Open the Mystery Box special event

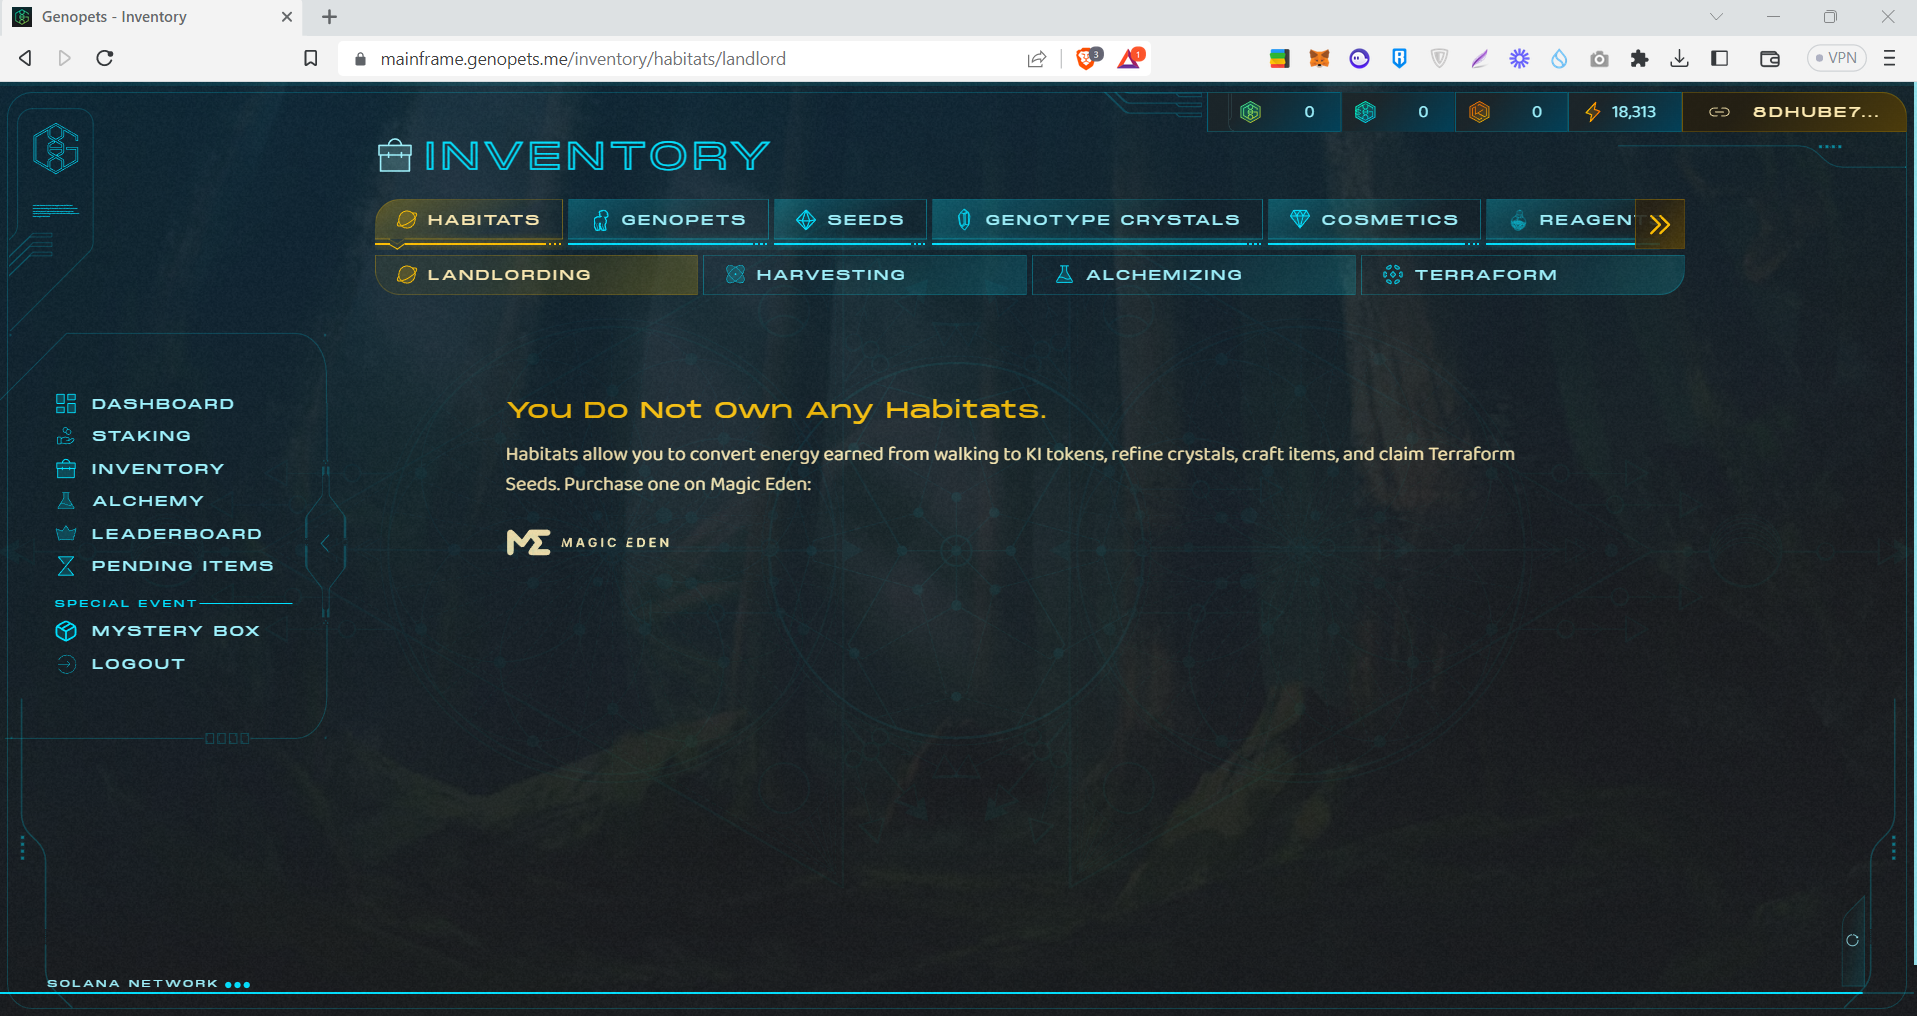[x=157, y=631]
